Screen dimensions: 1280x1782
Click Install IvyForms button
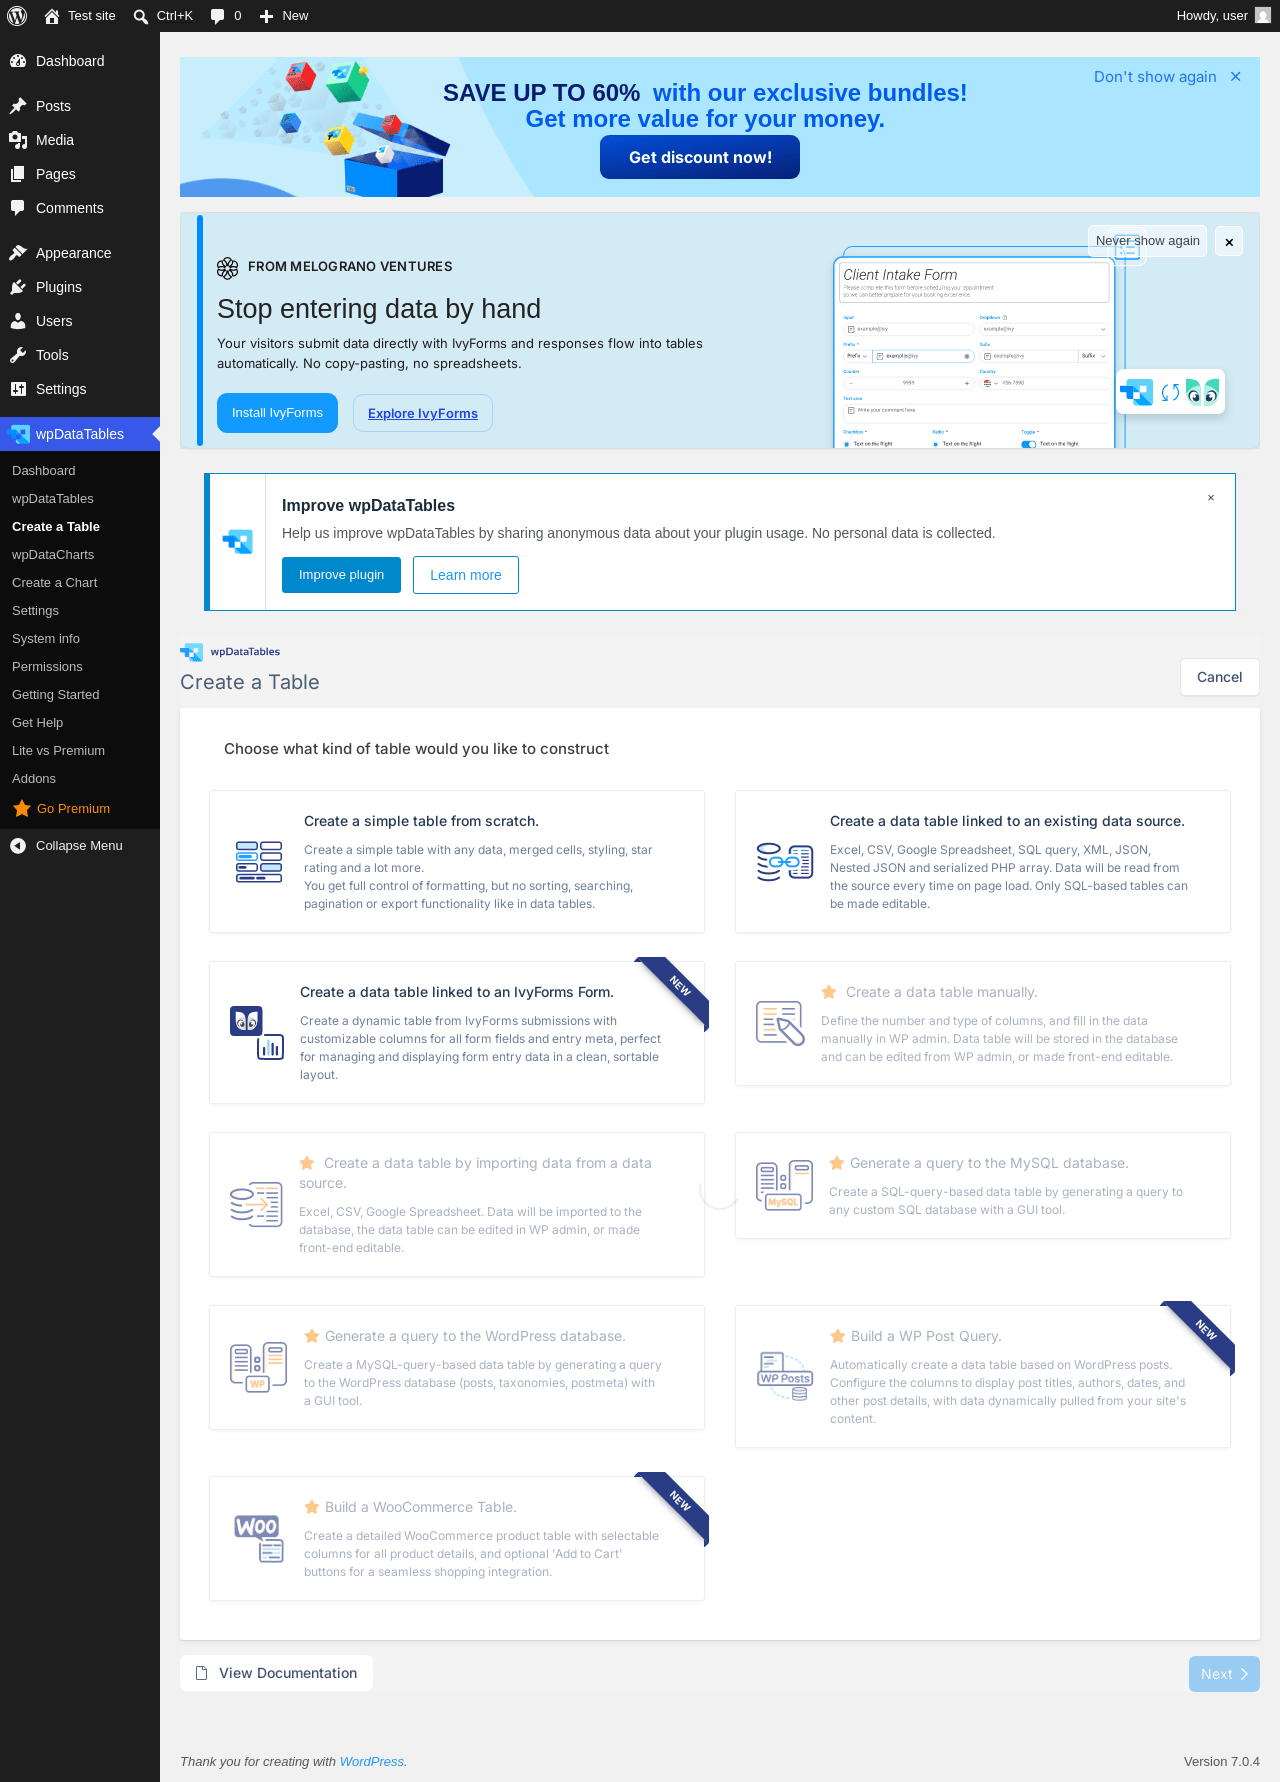tap(277, 413)
